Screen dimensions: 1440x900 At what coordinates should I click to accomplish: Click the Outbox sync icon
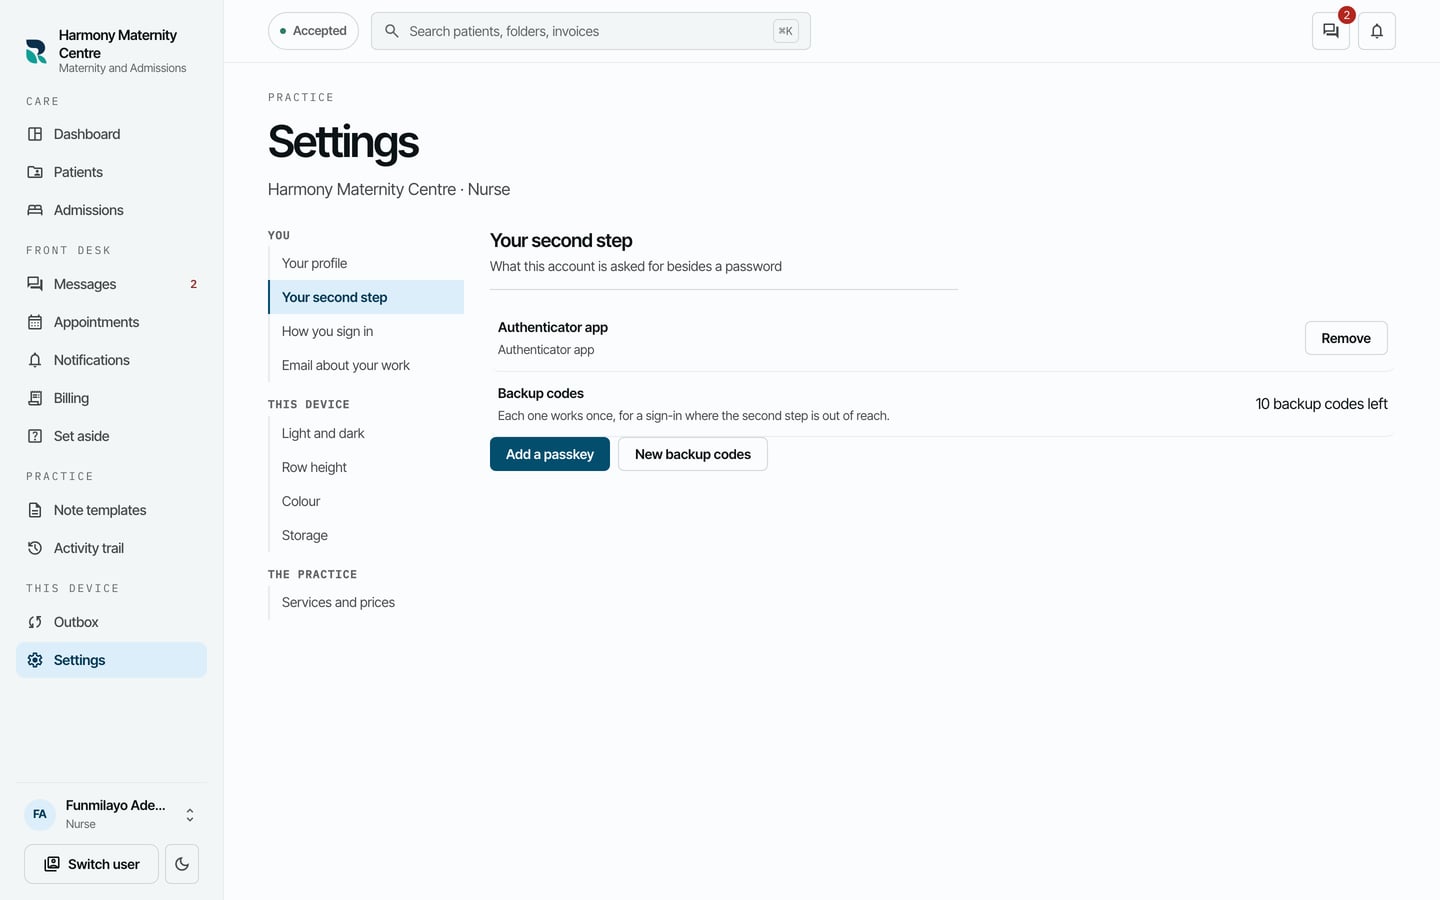click(x=35, y=622)
